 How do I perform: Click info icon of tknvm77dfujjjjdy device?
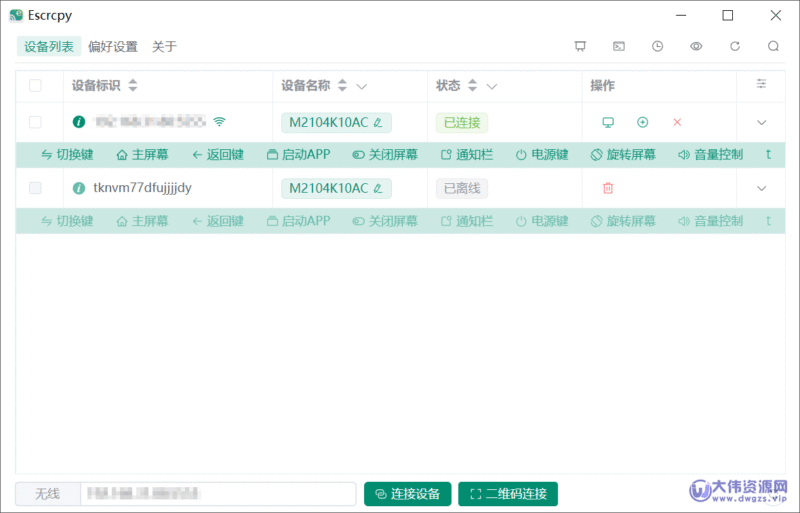pyautogui.click(x=79, y=188)
